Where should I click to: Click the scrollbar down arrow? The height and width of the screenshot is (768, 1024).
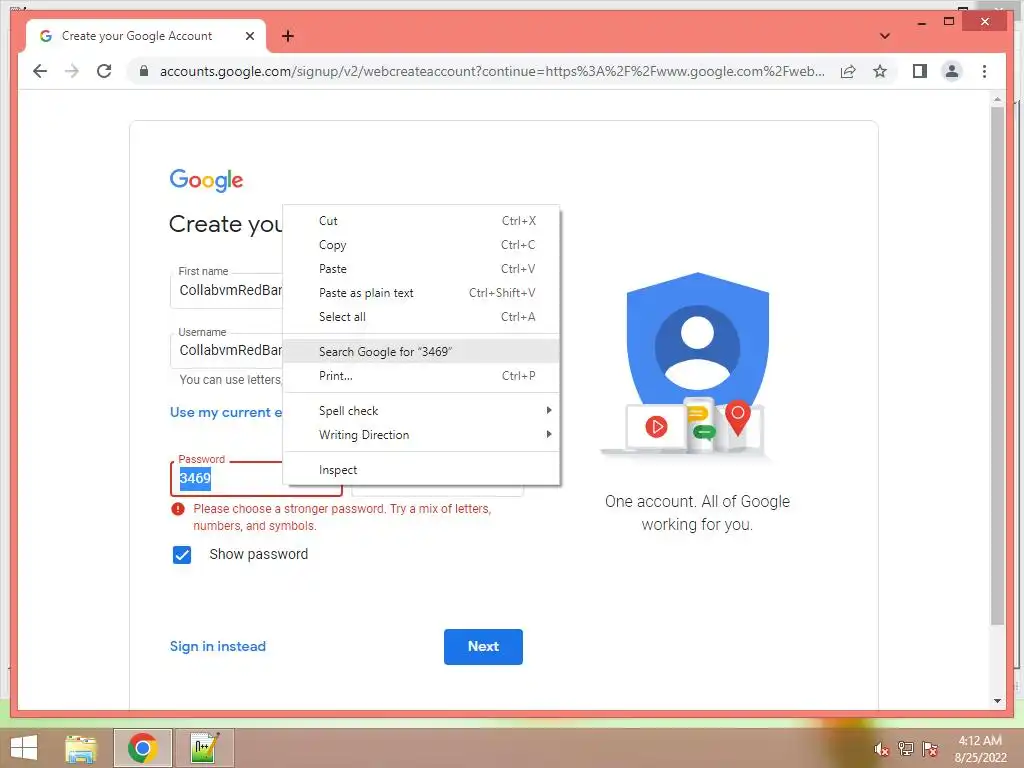pos(997,701)
